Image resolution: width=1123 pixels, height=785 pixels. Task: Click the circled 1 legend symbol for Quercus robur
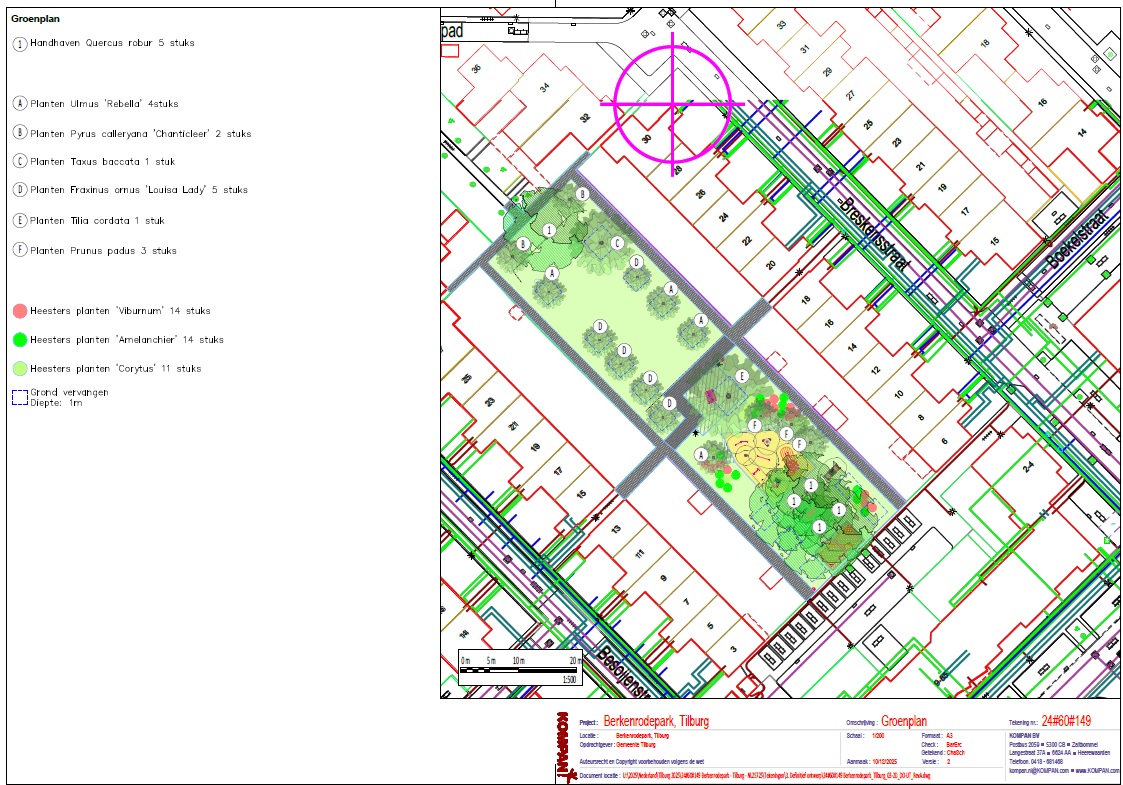click(20, 44)
